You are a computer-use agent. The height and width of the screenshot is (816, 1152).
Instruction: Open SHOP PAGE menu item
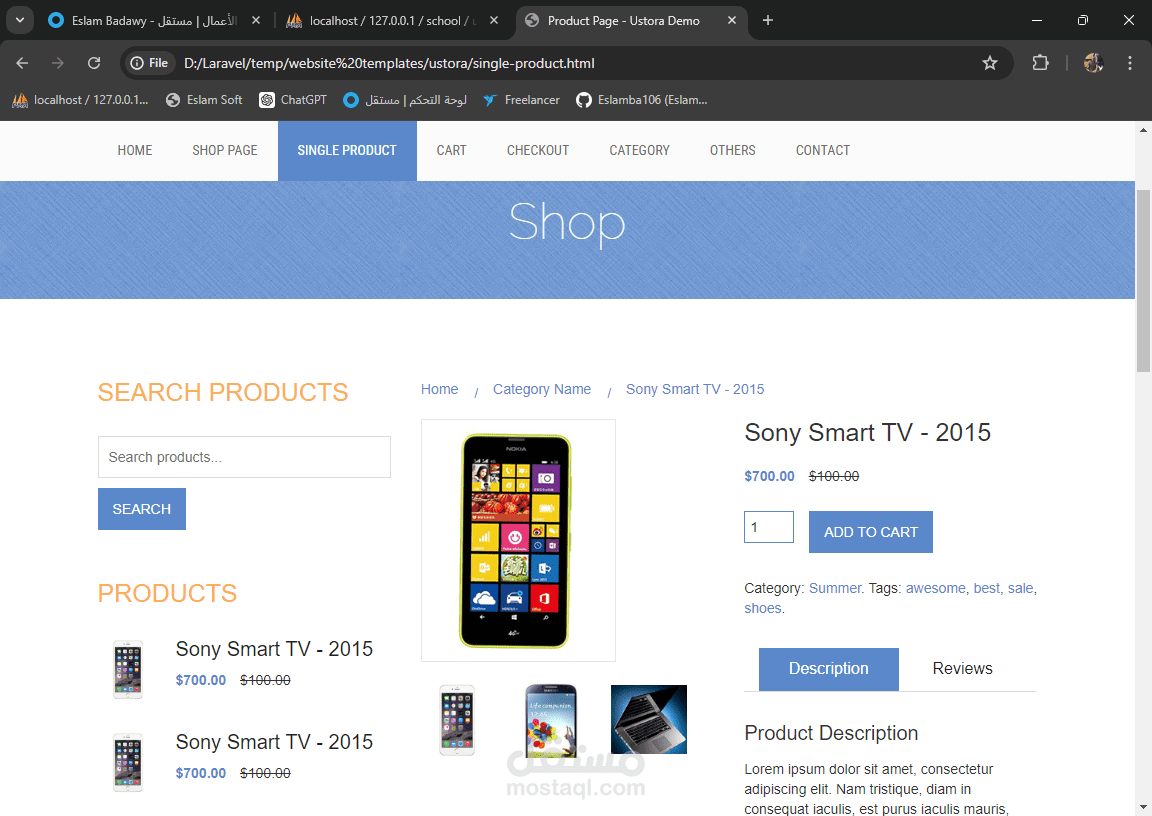point(225,151)
